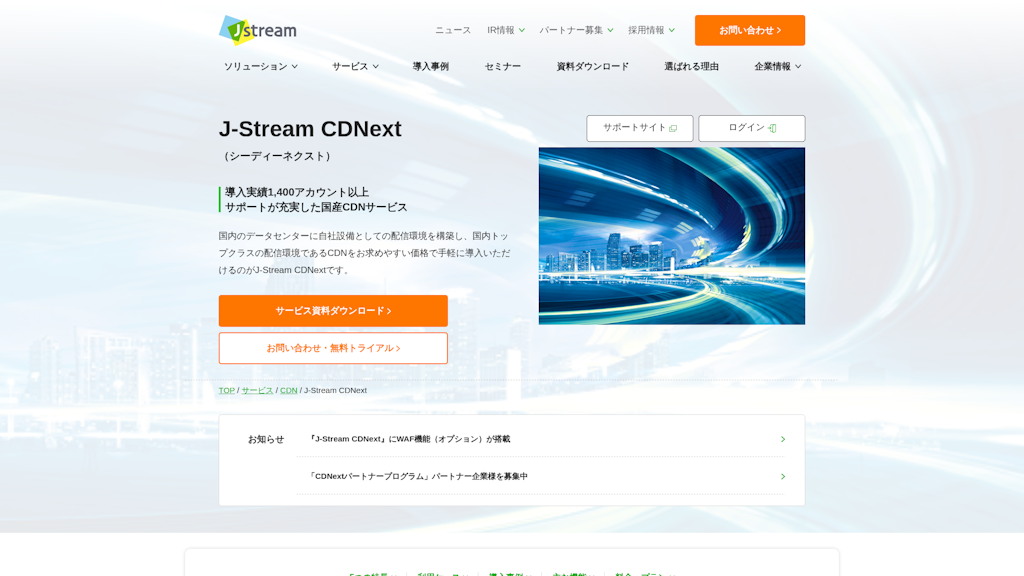This screenshot has width=1024, height=576.
Task: Click お問い合わせ・無料トライアル button
Action: tap(333, 348)
